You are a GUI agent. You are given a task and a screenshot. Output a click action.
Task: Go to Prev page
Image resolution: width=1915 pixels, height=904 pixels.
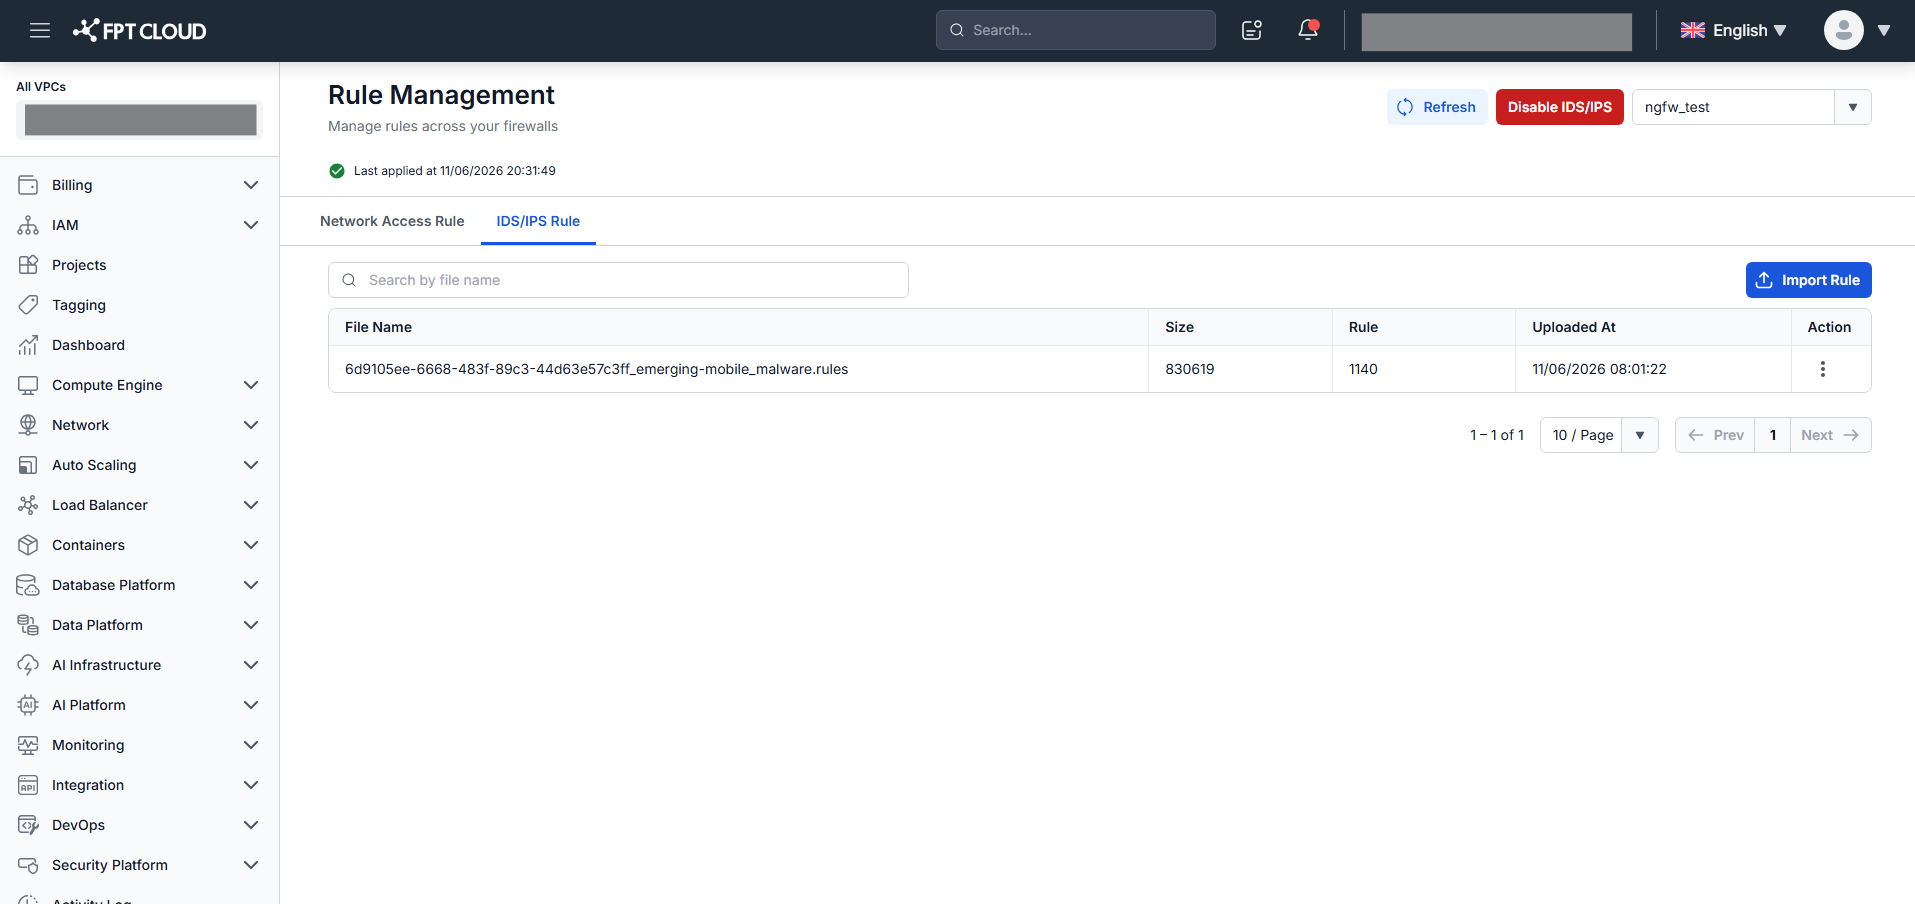click(1715, 435)
